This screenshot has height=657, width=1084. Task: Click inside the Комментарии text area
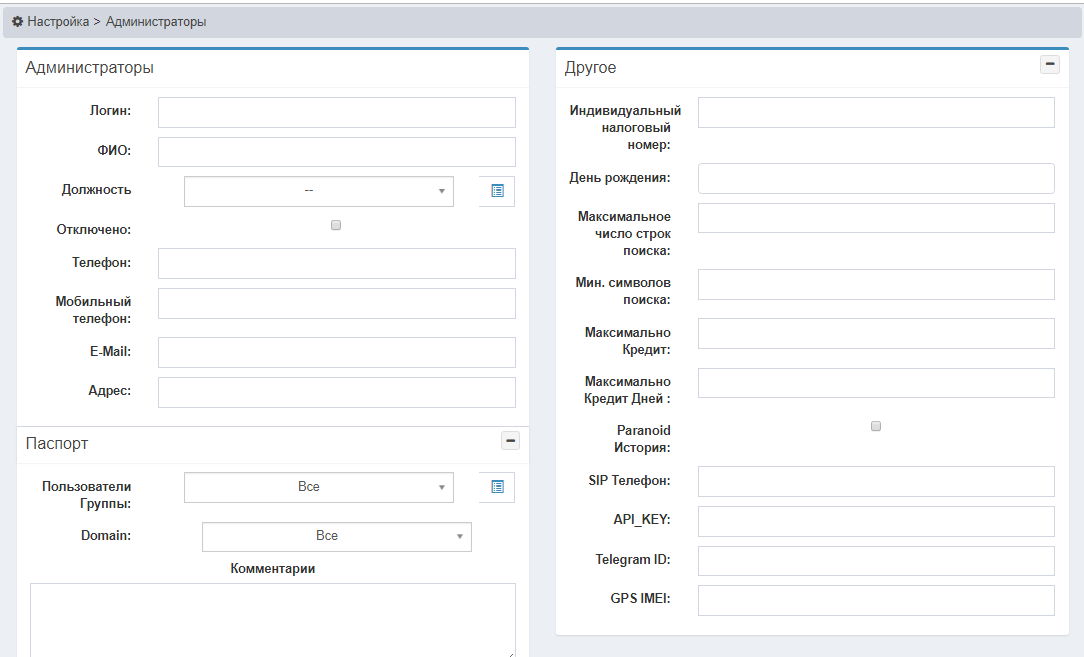pos(272,618)
